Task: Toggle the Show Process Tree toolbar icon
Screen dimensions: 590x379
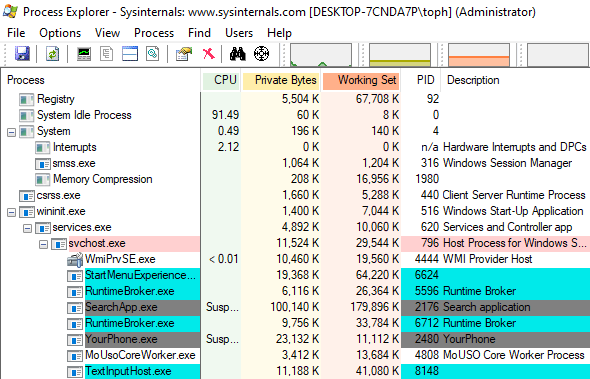Action: pos(106,54)
